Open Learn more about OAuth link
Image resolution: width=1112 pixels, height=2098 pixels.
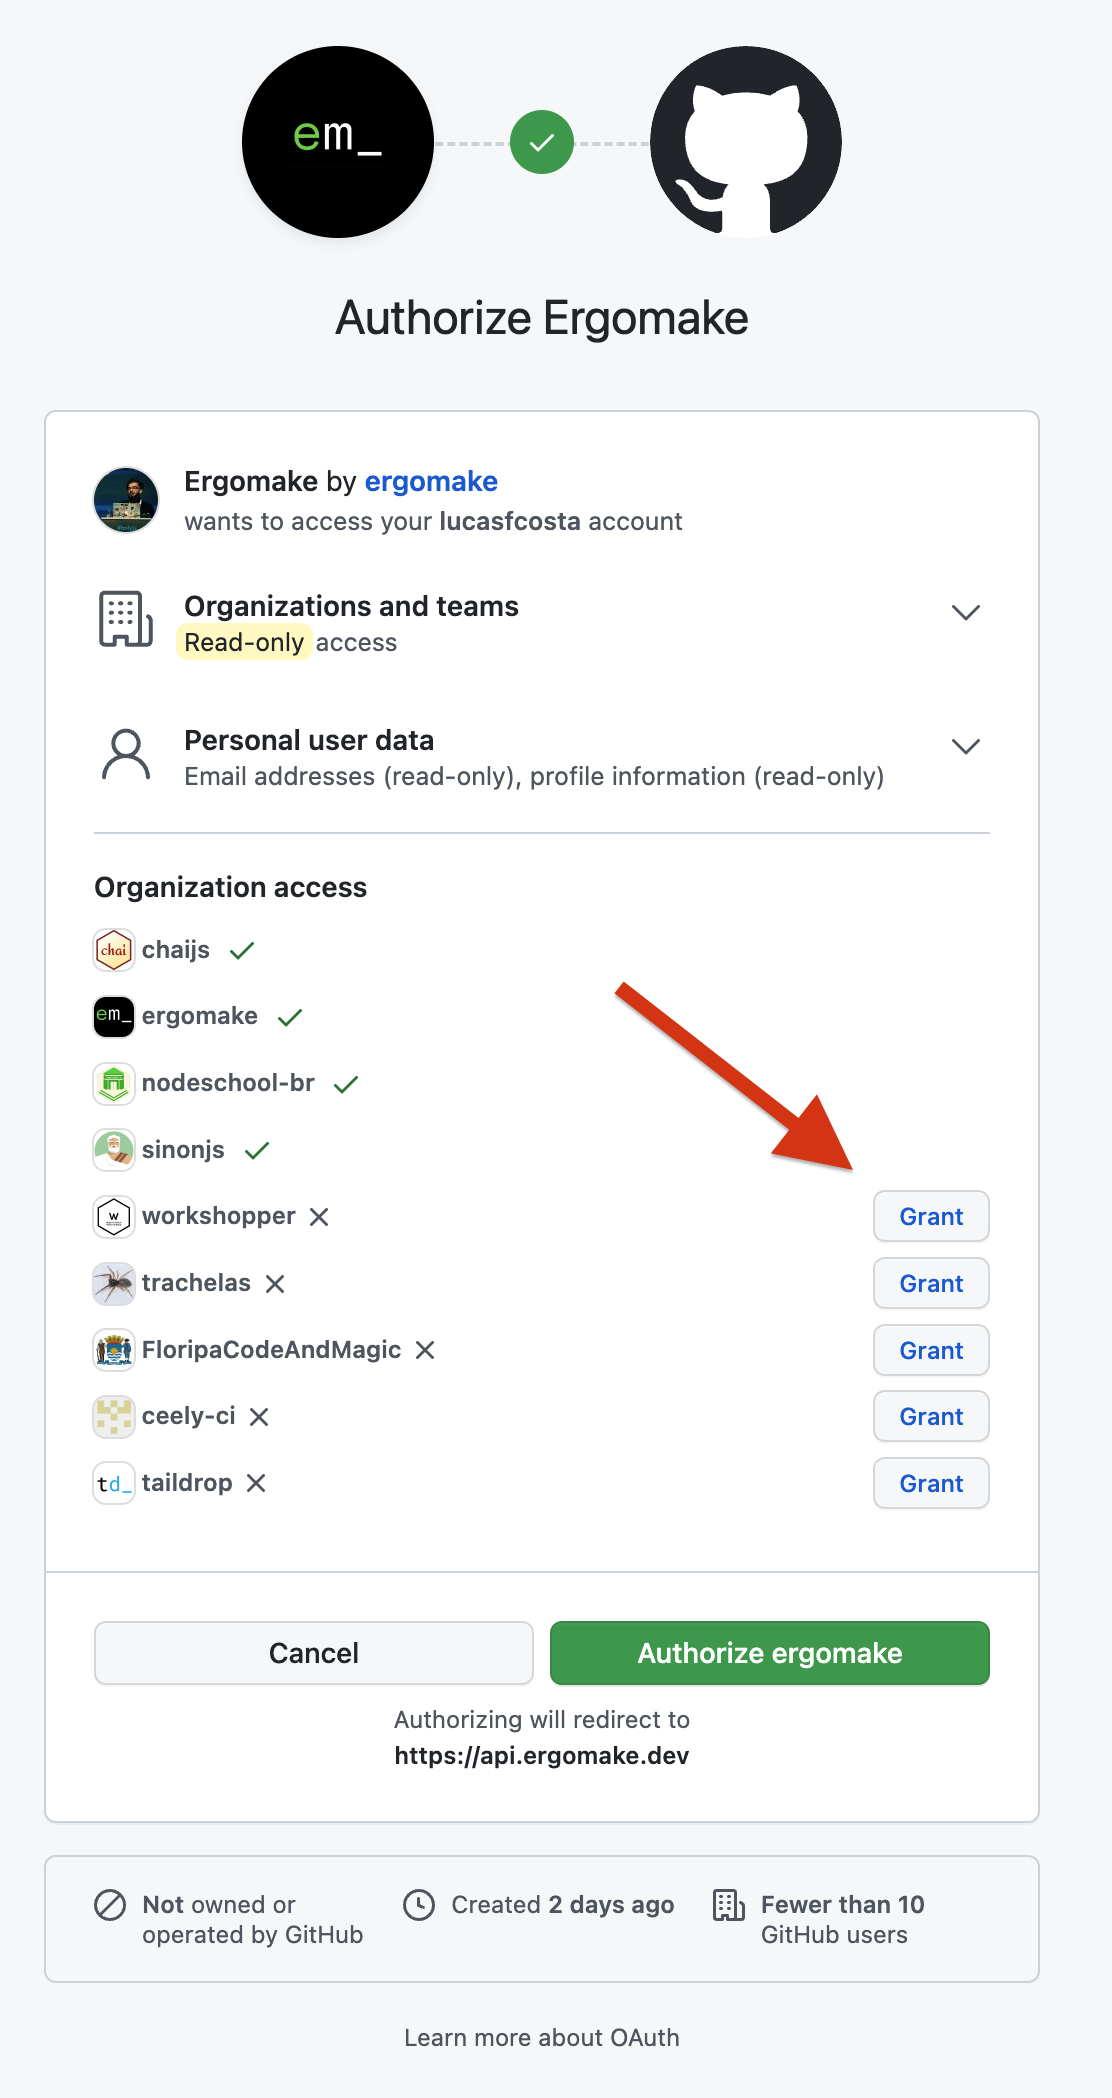pyautogui.click(x=542, y=2038)
